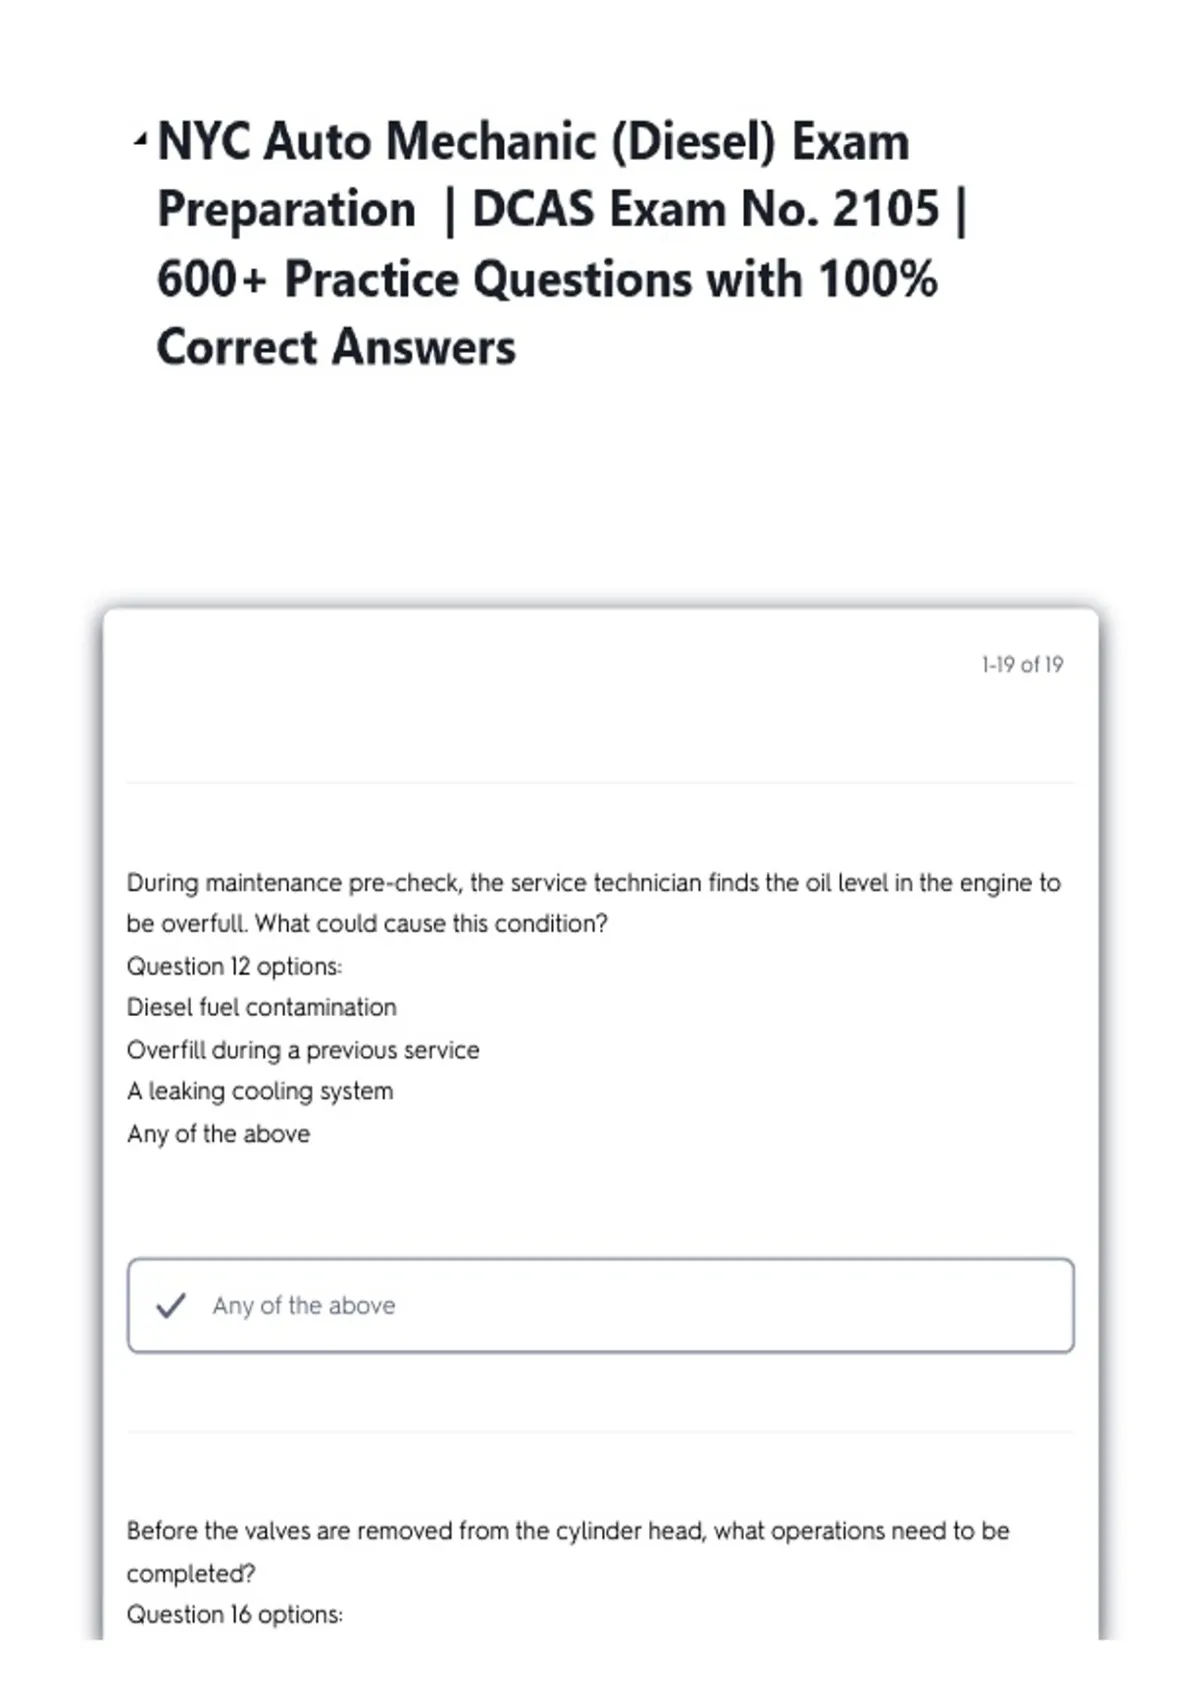This screenshot has height=1700, width=1200.
Task: Choose the 'A leaking cooling system' option
Action: (x=260, y=1091)
